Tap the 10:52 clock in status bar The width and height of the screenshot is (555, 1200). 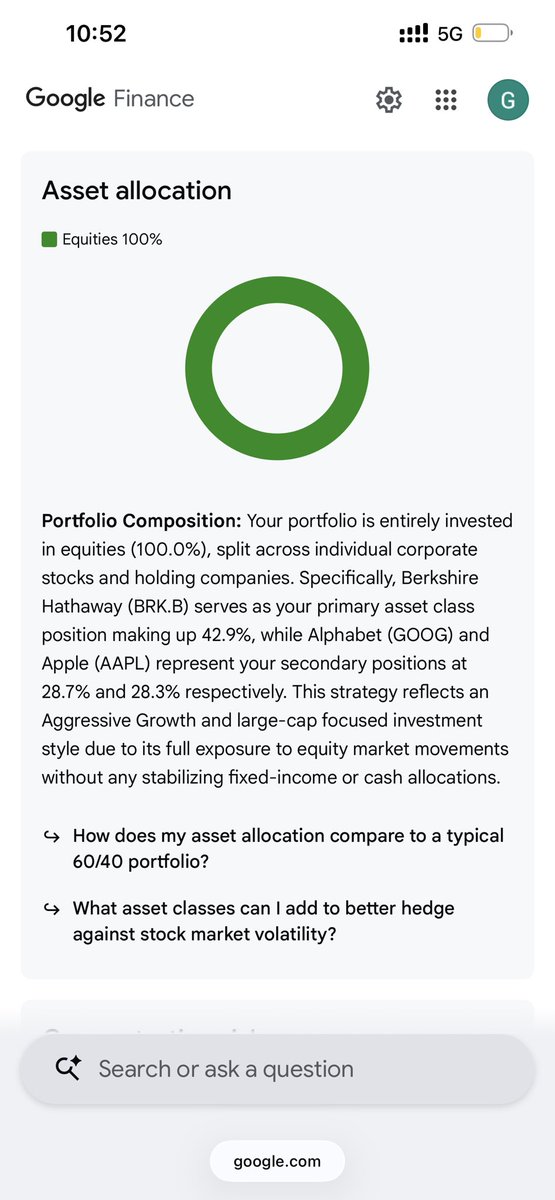pos(96,34)
